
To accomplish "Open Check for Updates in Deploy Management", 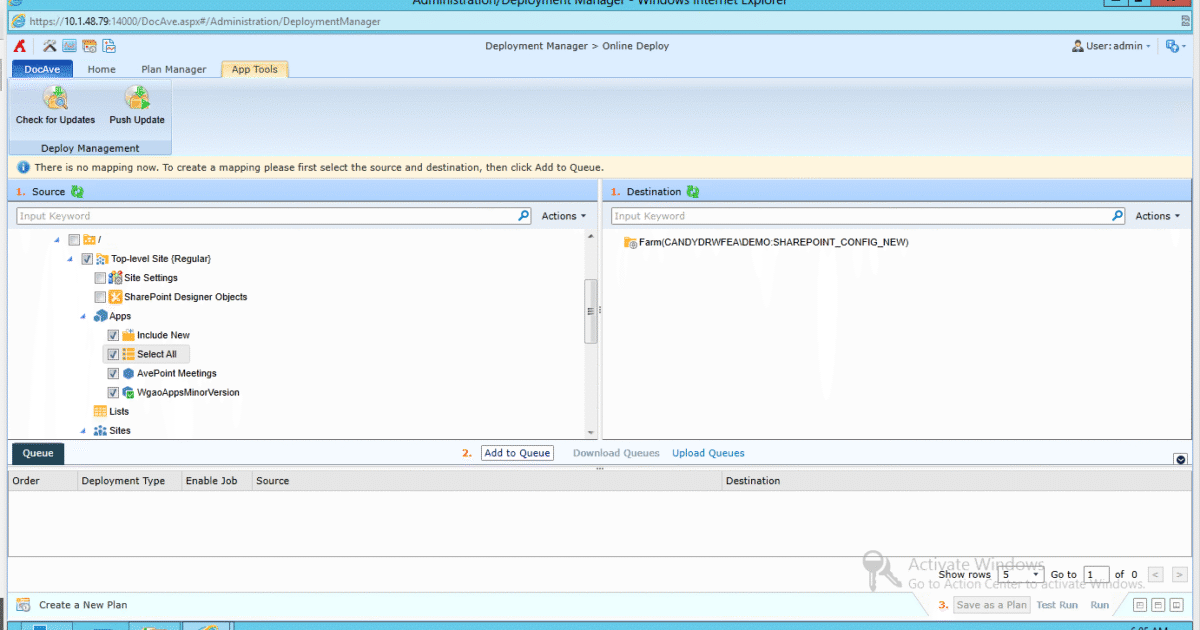I will coord(55,103).
